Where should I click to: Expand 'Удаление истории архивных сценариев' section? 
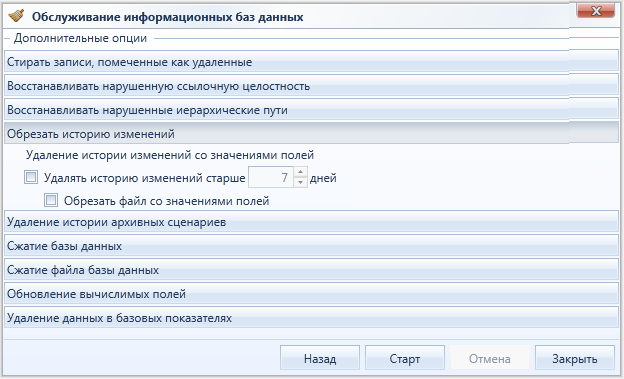click(311, 222)
